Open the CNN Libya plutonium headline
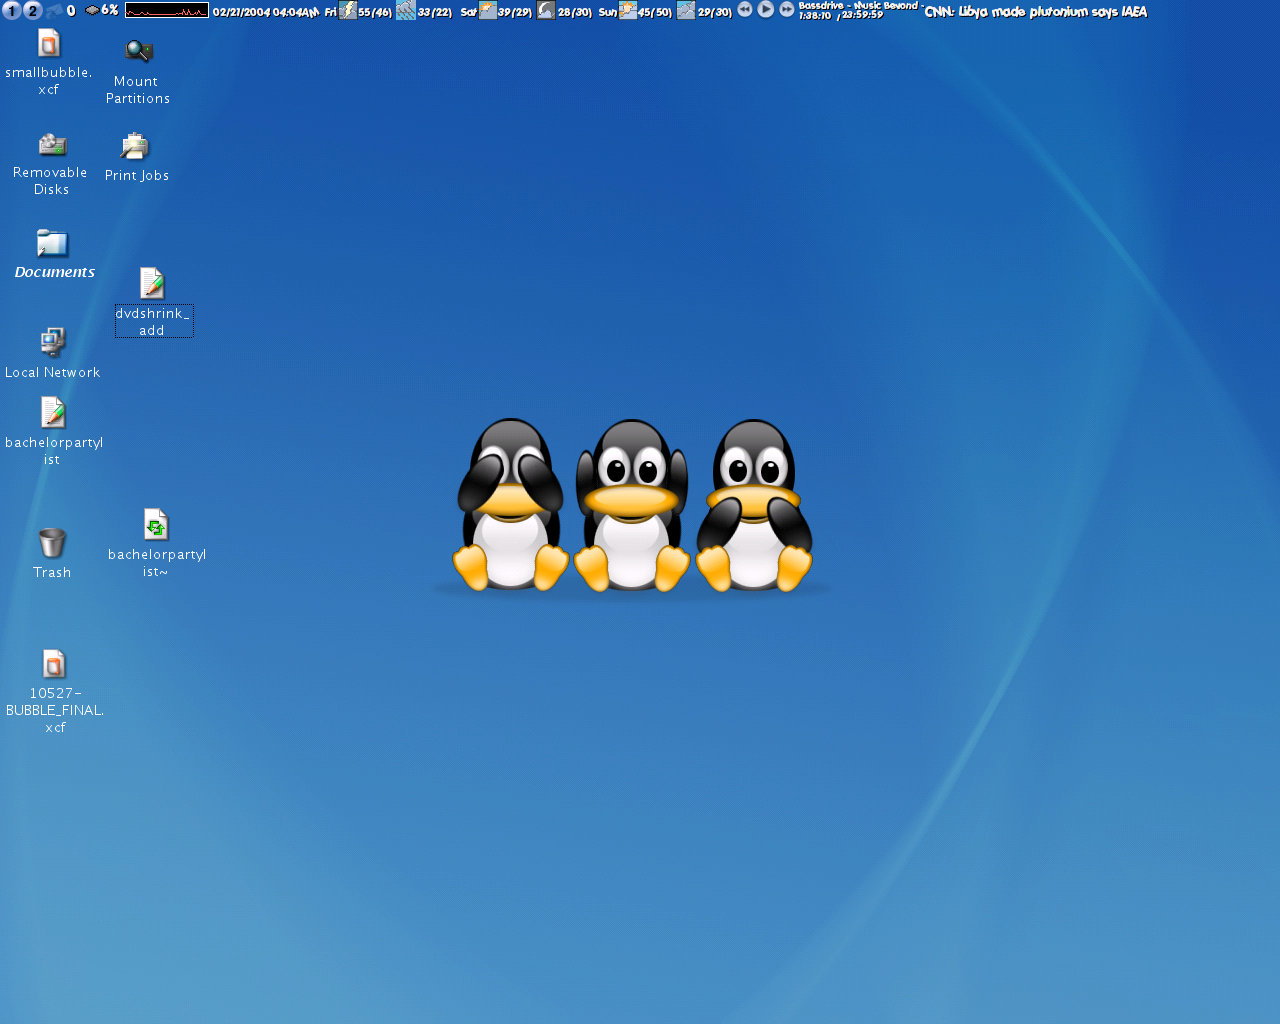 click(1036, 12)
